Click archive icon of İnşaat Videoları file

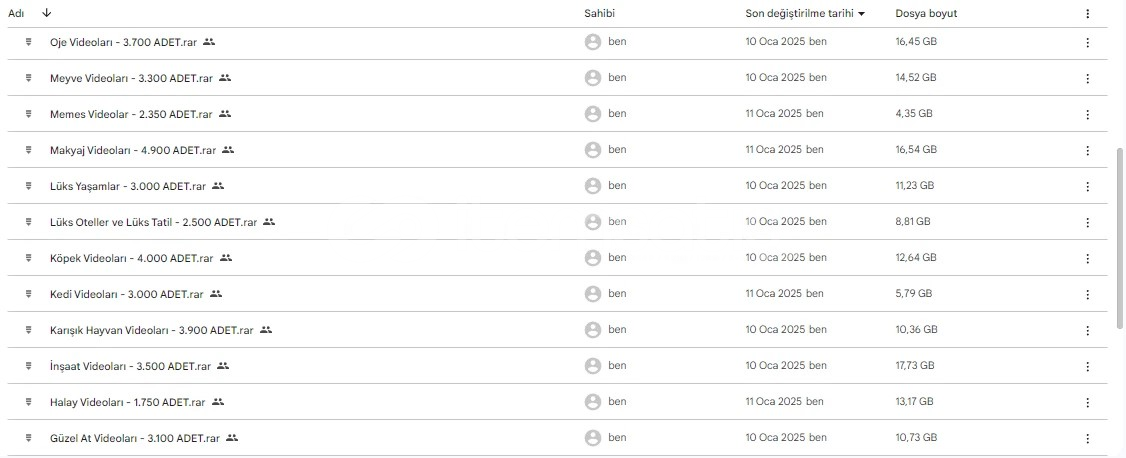[29, 365]
